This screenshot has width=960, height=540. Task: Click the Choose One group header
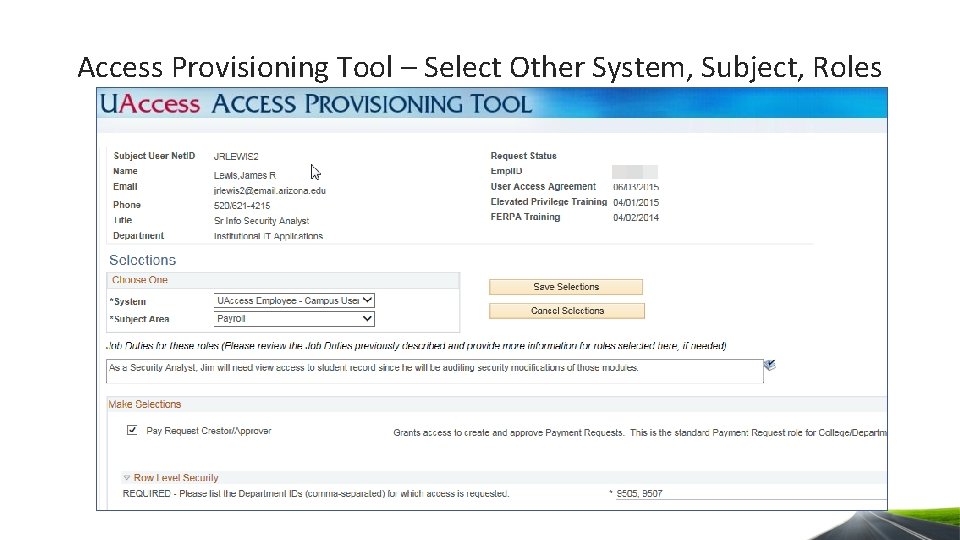[x=140, y=280]
